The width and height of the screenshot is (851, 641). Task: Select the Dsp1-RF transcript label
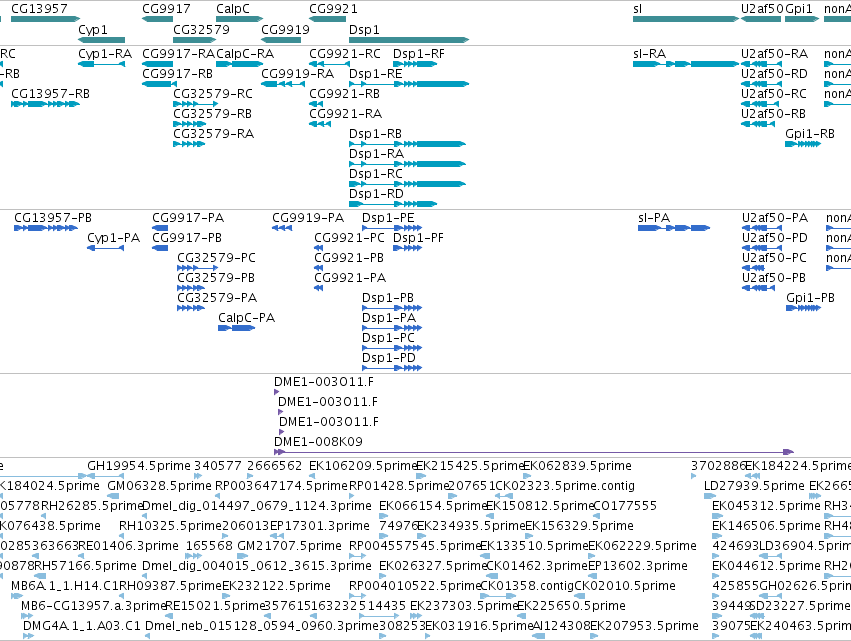click(418, 54)
